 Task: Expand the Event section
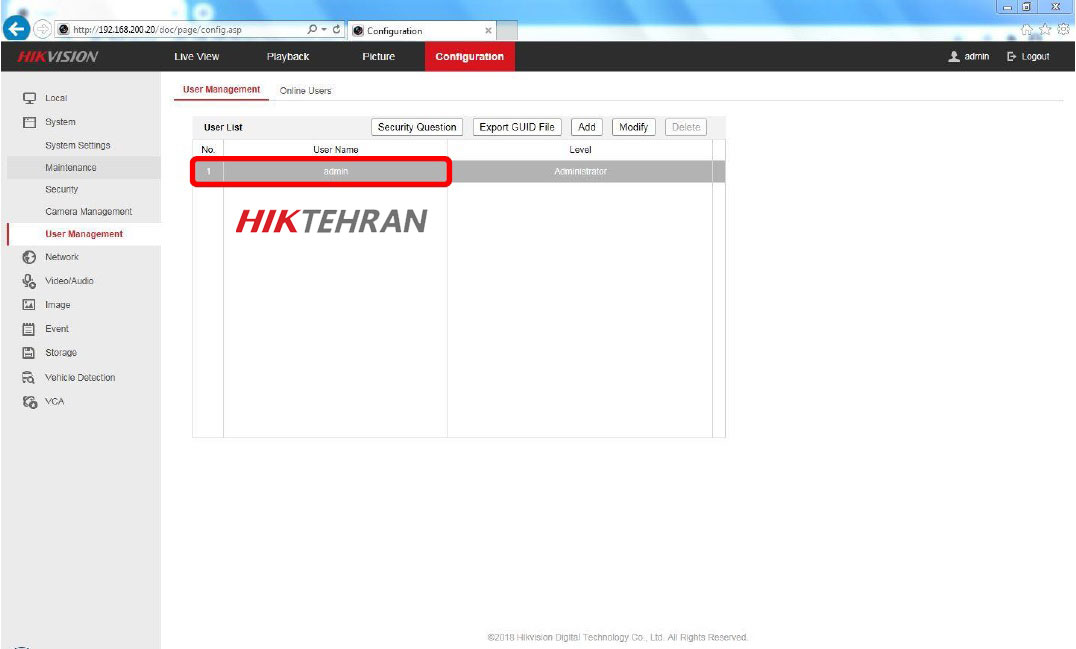[57, 329]
